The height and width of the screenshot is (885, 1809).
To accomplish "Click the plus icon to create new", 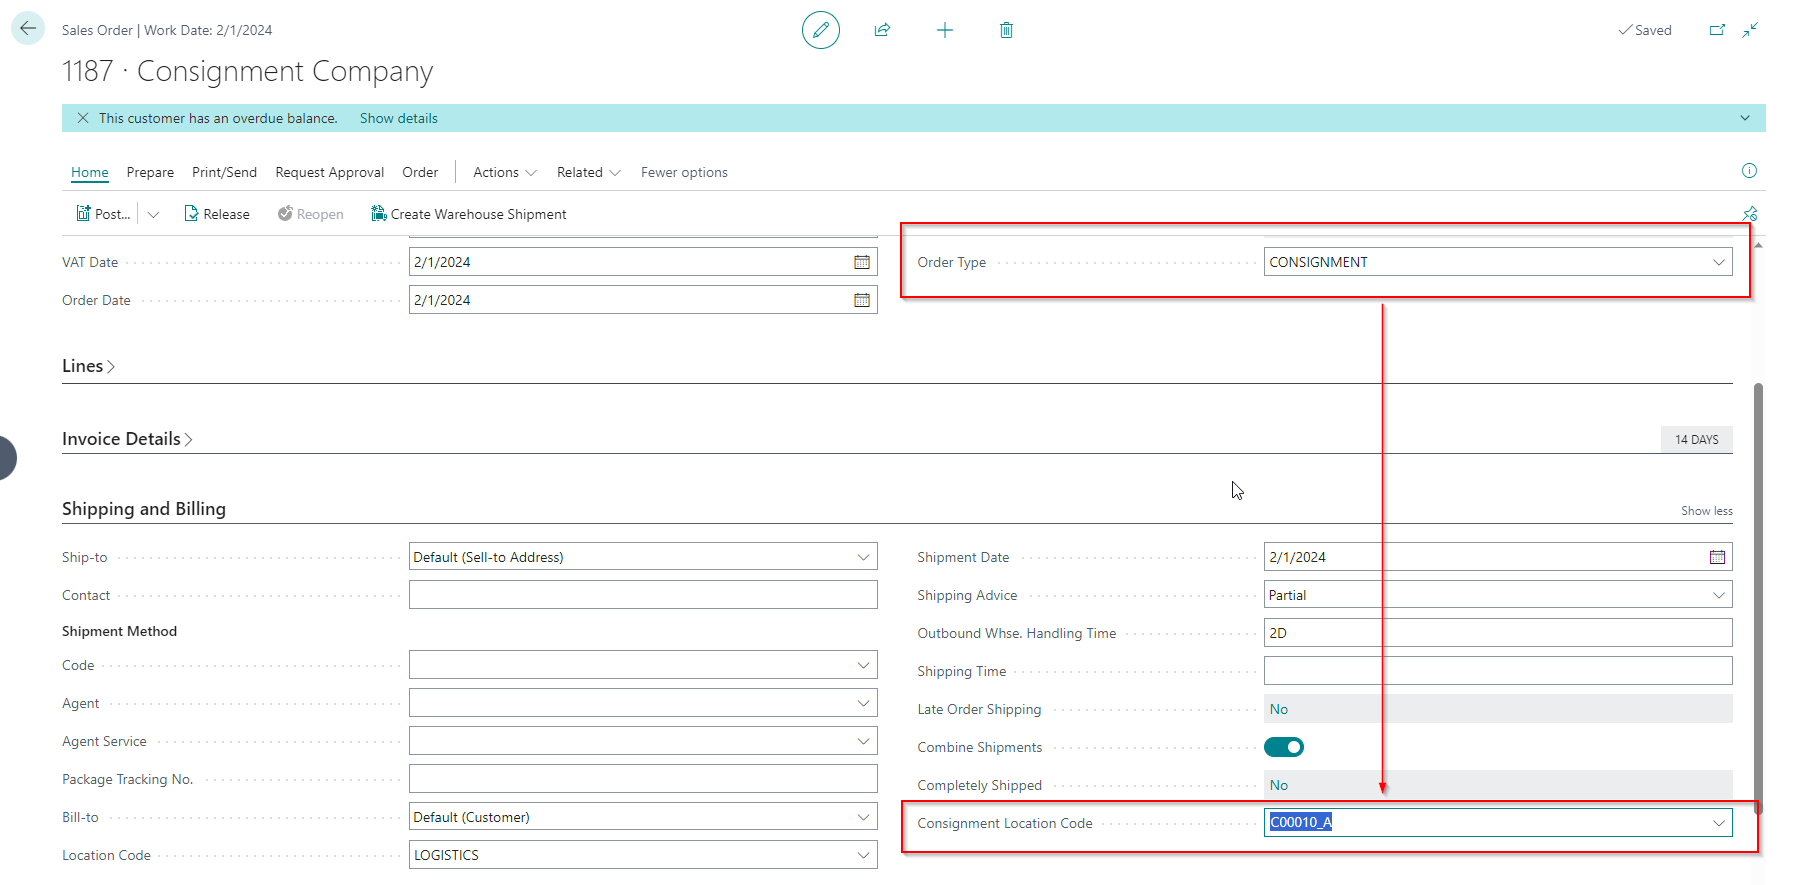I will coord(944,30).
